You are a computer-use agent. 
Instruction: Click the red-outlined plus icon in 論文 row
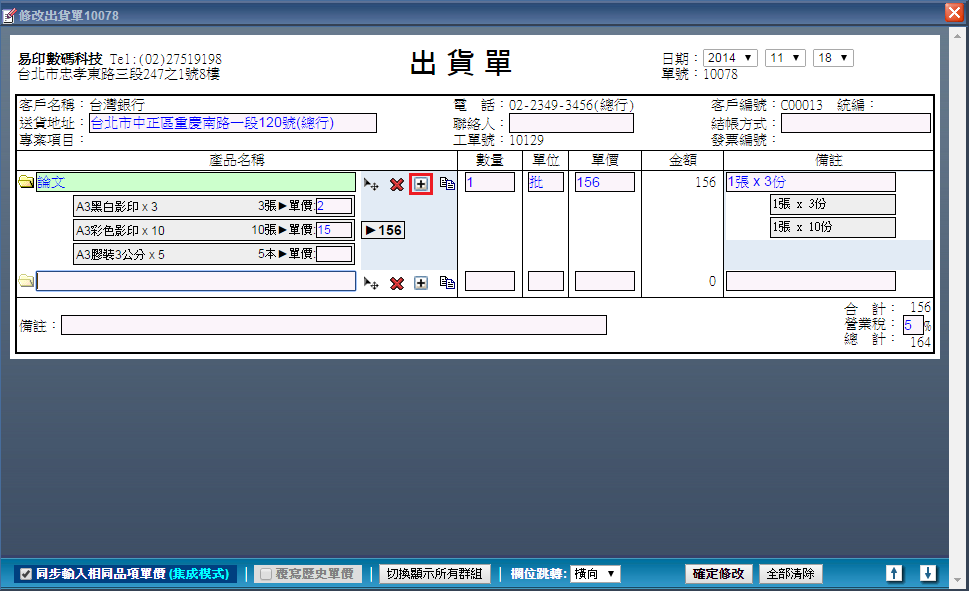[x=421, y=184]
